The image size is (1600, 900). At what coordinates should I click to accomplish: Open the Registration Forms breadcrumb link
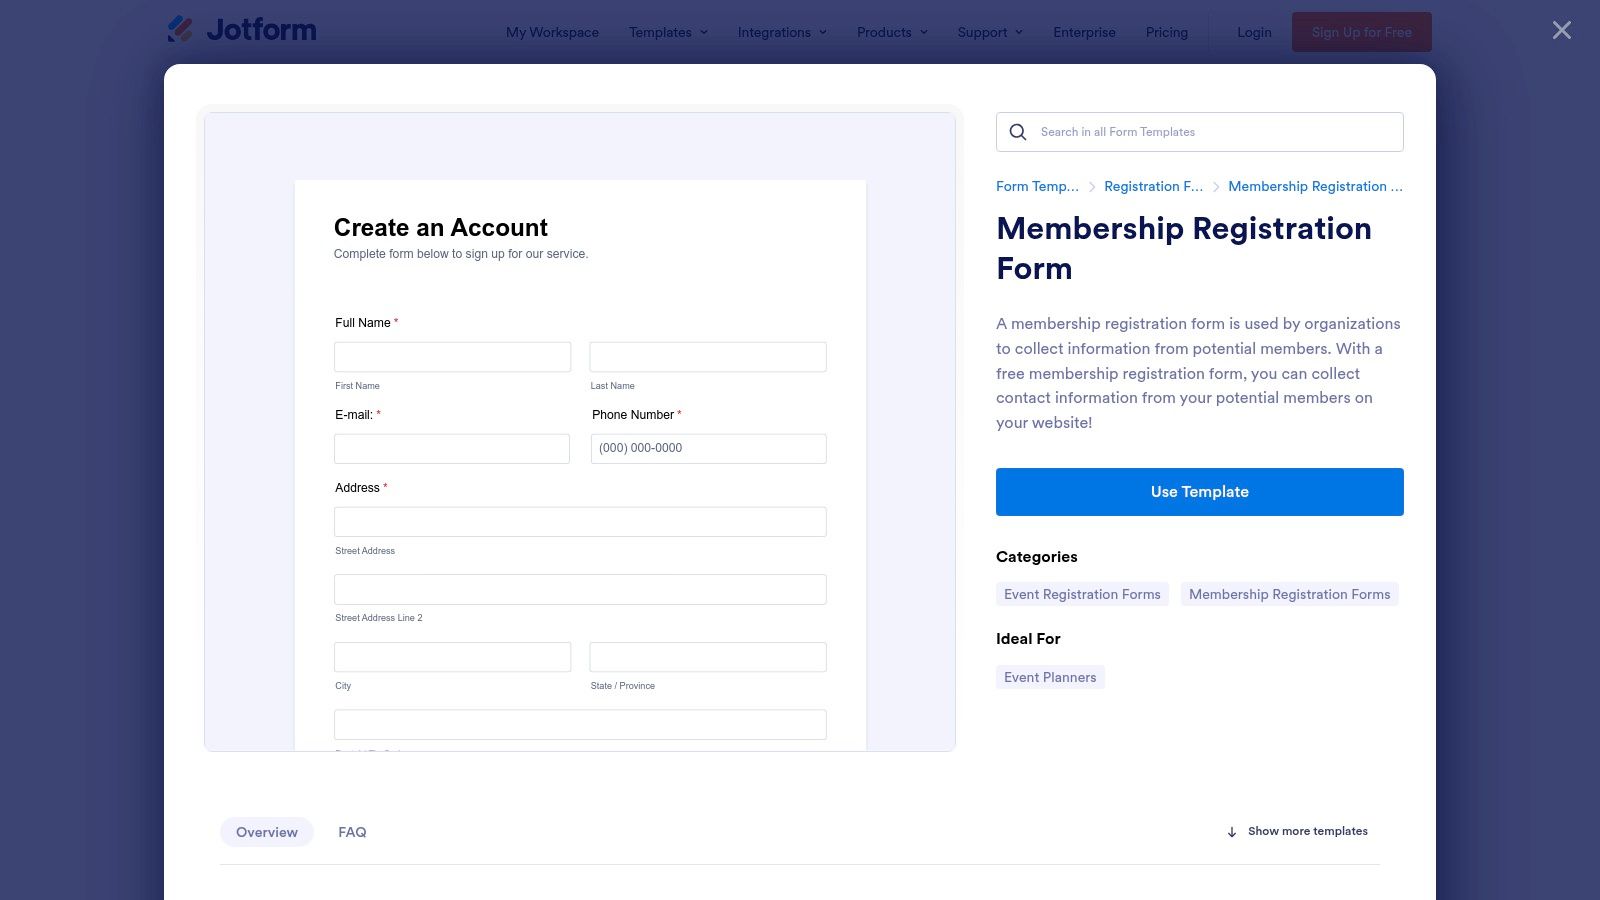pyautogui.click(x=1154, y=186)
